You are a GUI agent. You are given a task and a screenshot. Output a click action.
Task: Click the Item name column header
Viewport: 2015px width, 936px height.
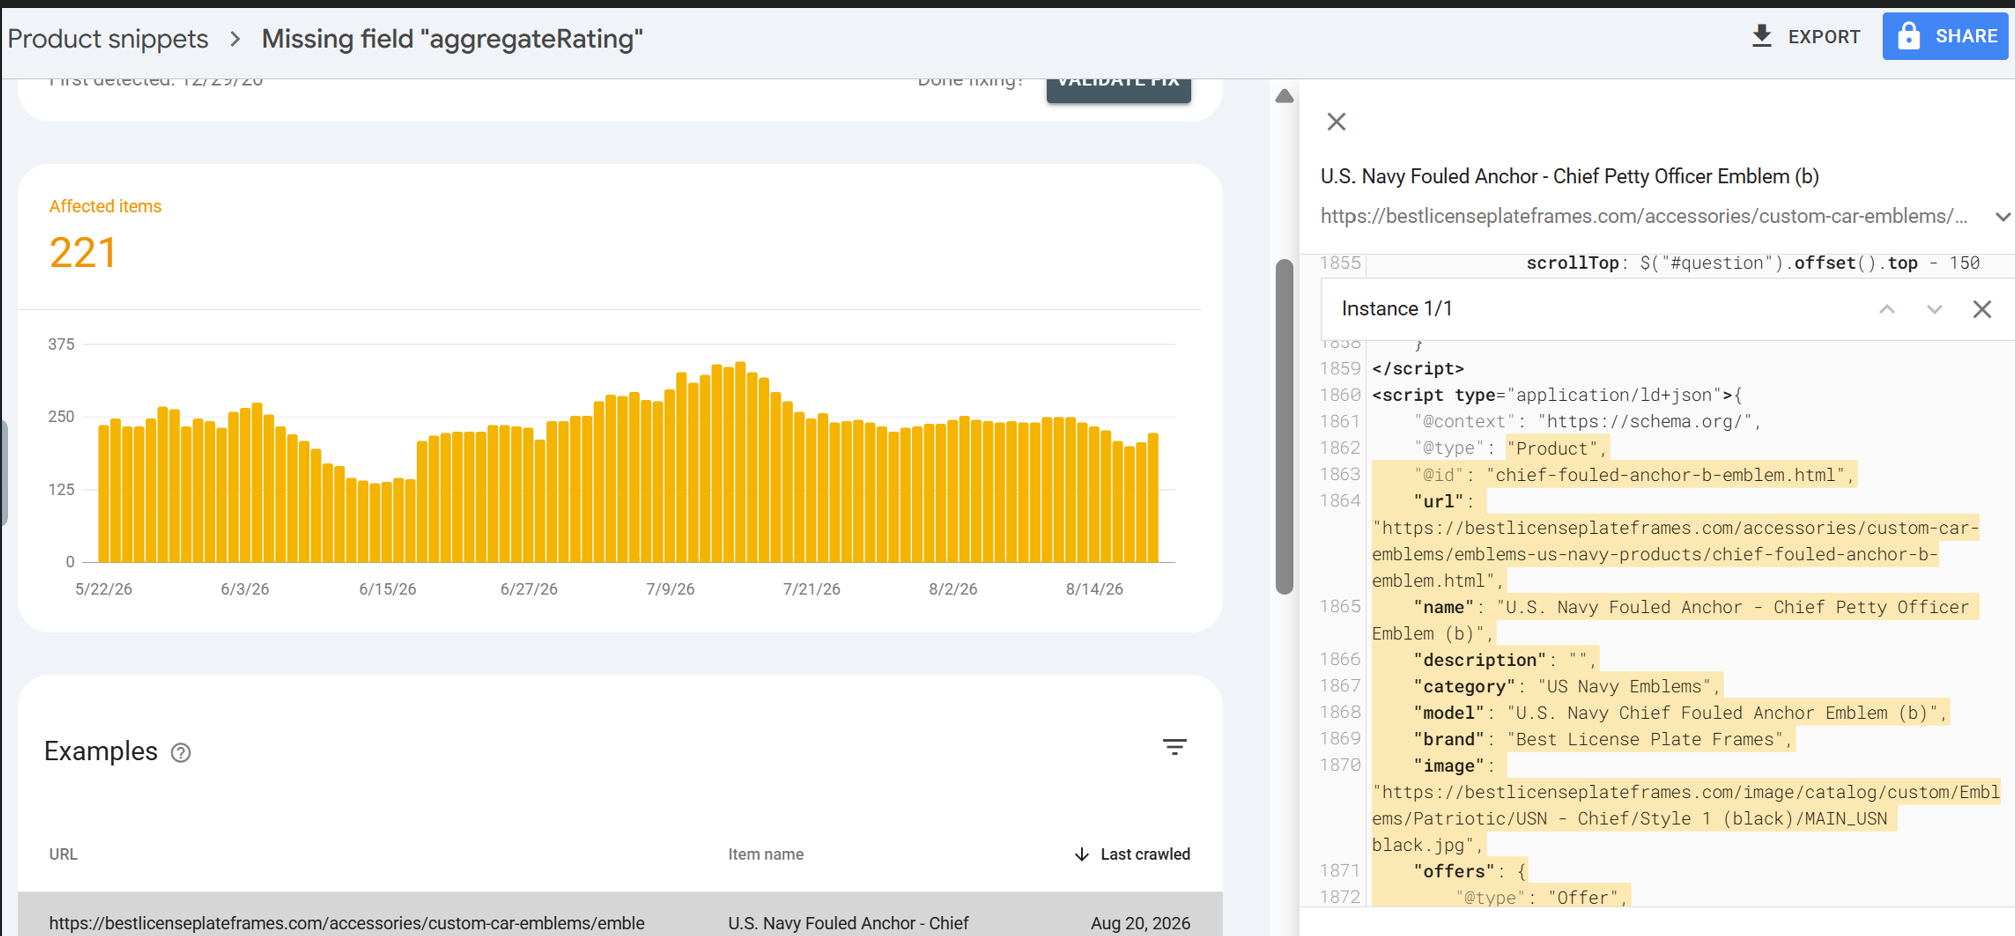tap(766, 854)
